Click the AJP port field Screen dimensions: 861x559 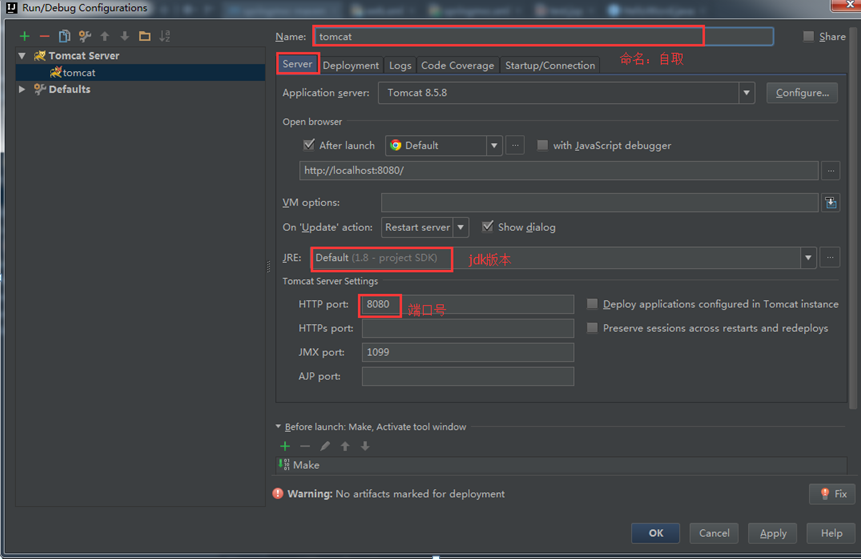coord(468,376)
